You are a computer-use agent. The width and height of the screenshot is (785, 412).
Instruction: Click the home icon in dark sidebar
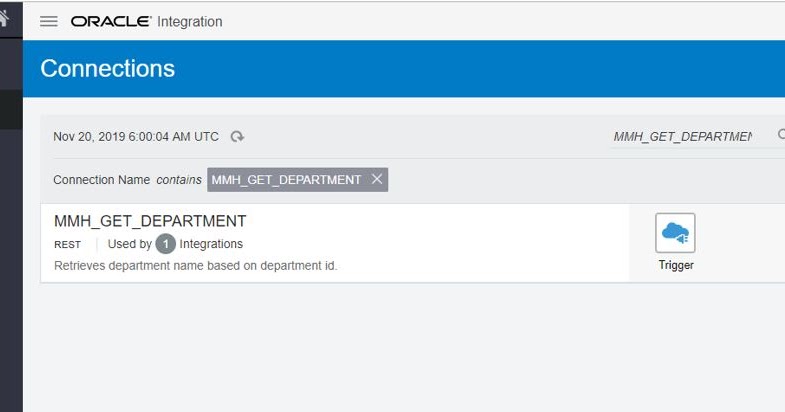tap(4, 18)
